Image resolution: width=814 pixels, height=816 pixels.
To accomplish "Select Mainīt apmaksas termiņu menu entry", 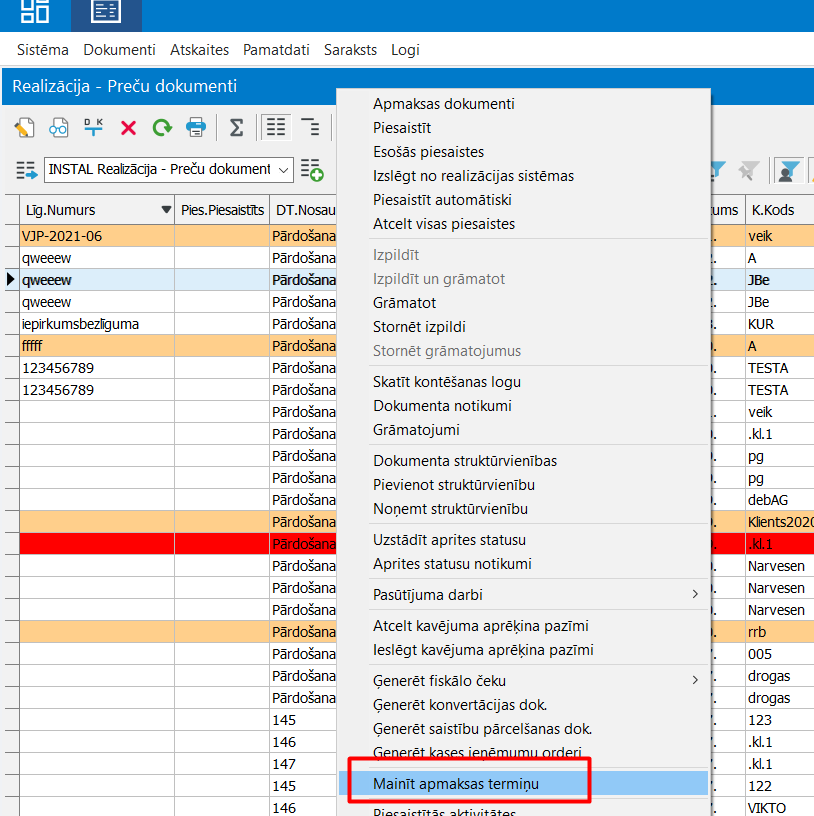I will [456, 784].
